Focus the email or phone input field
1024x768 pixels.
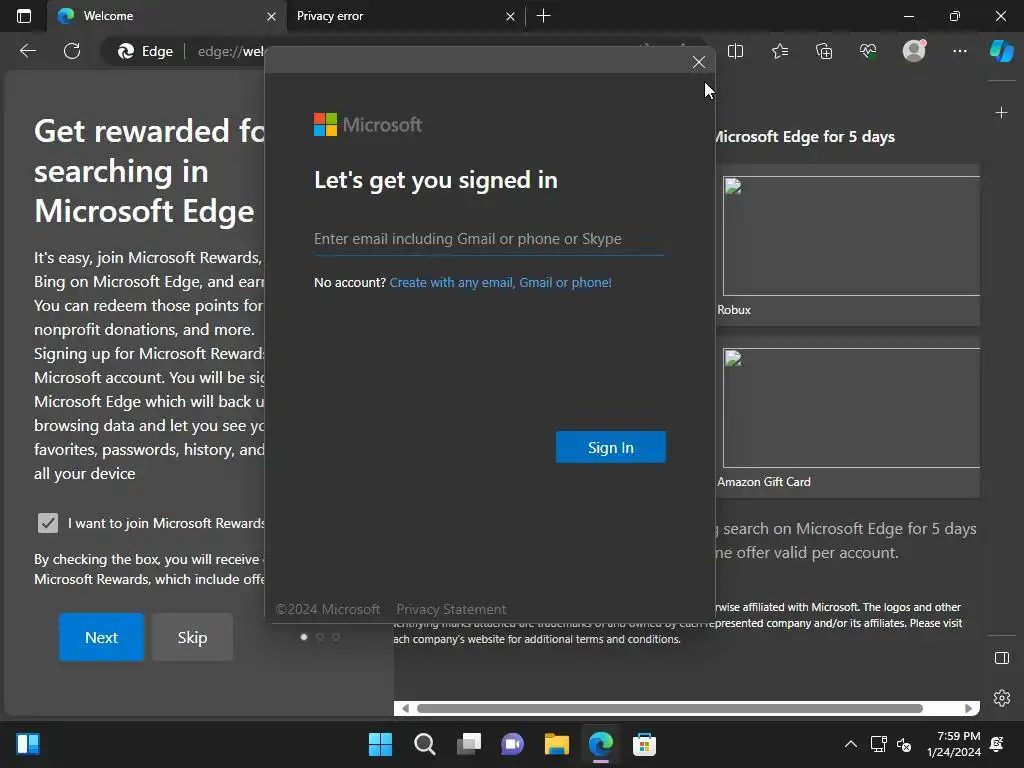[x=489, y=239]
